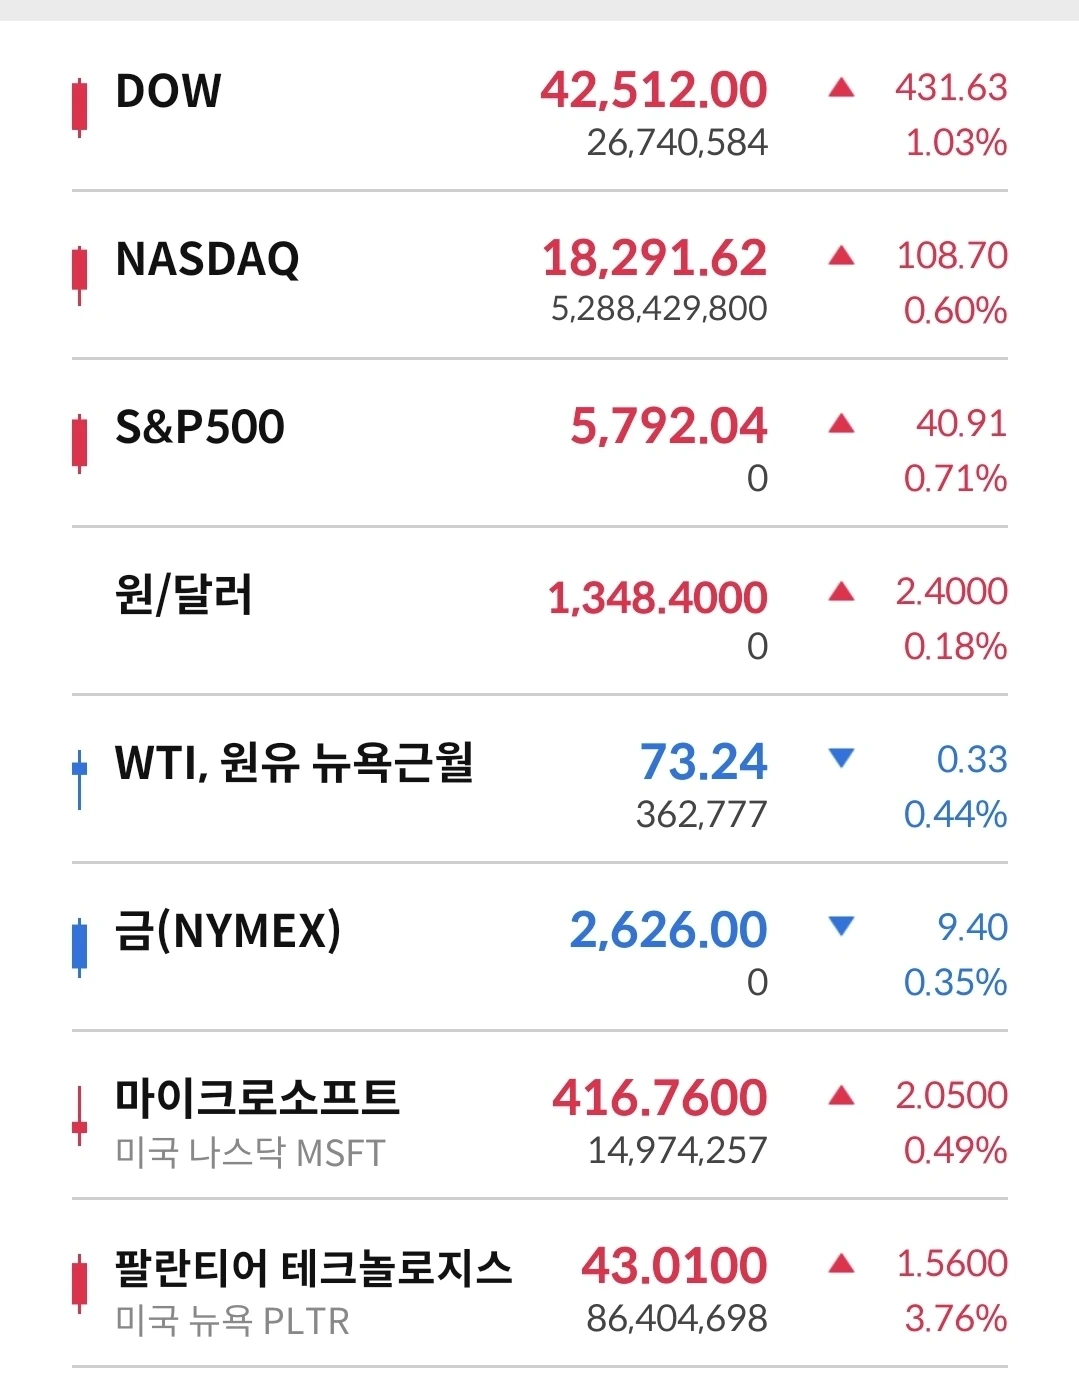The image size is (1079, 1373).
Task: Open the NASDAQ index details
Action: click(540, 275)
